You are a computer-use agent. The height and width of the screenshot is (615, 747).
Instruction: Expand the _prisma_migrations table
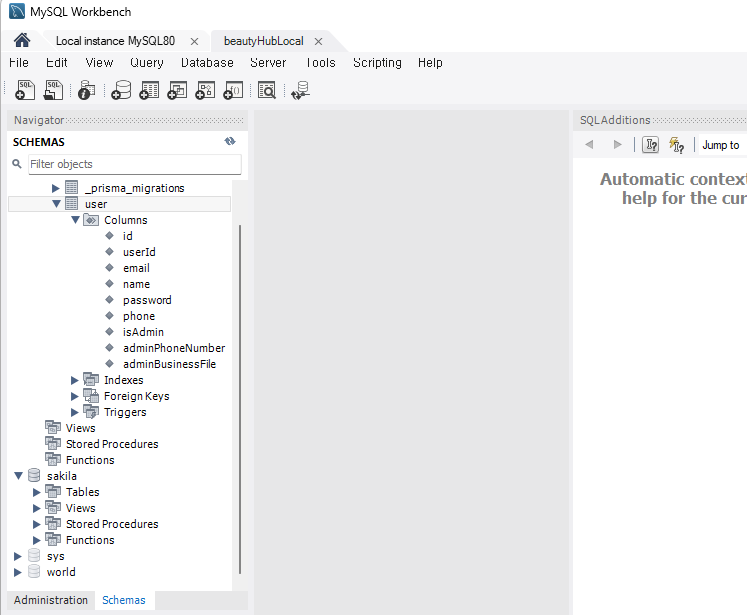tap(56, 188)
